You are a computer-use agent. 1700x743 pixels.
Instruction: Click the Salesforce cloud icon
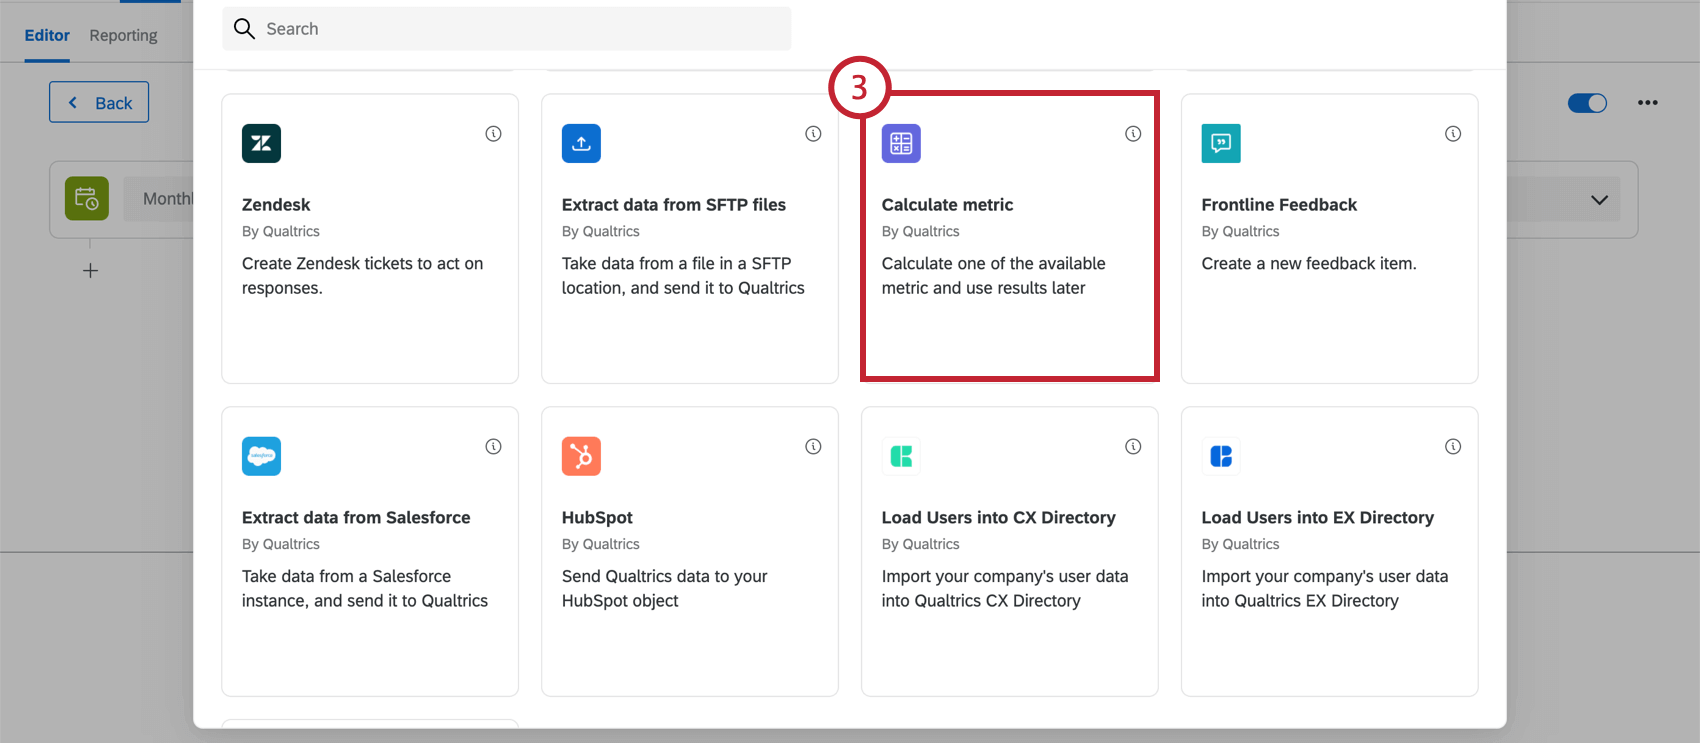[261, 456]
